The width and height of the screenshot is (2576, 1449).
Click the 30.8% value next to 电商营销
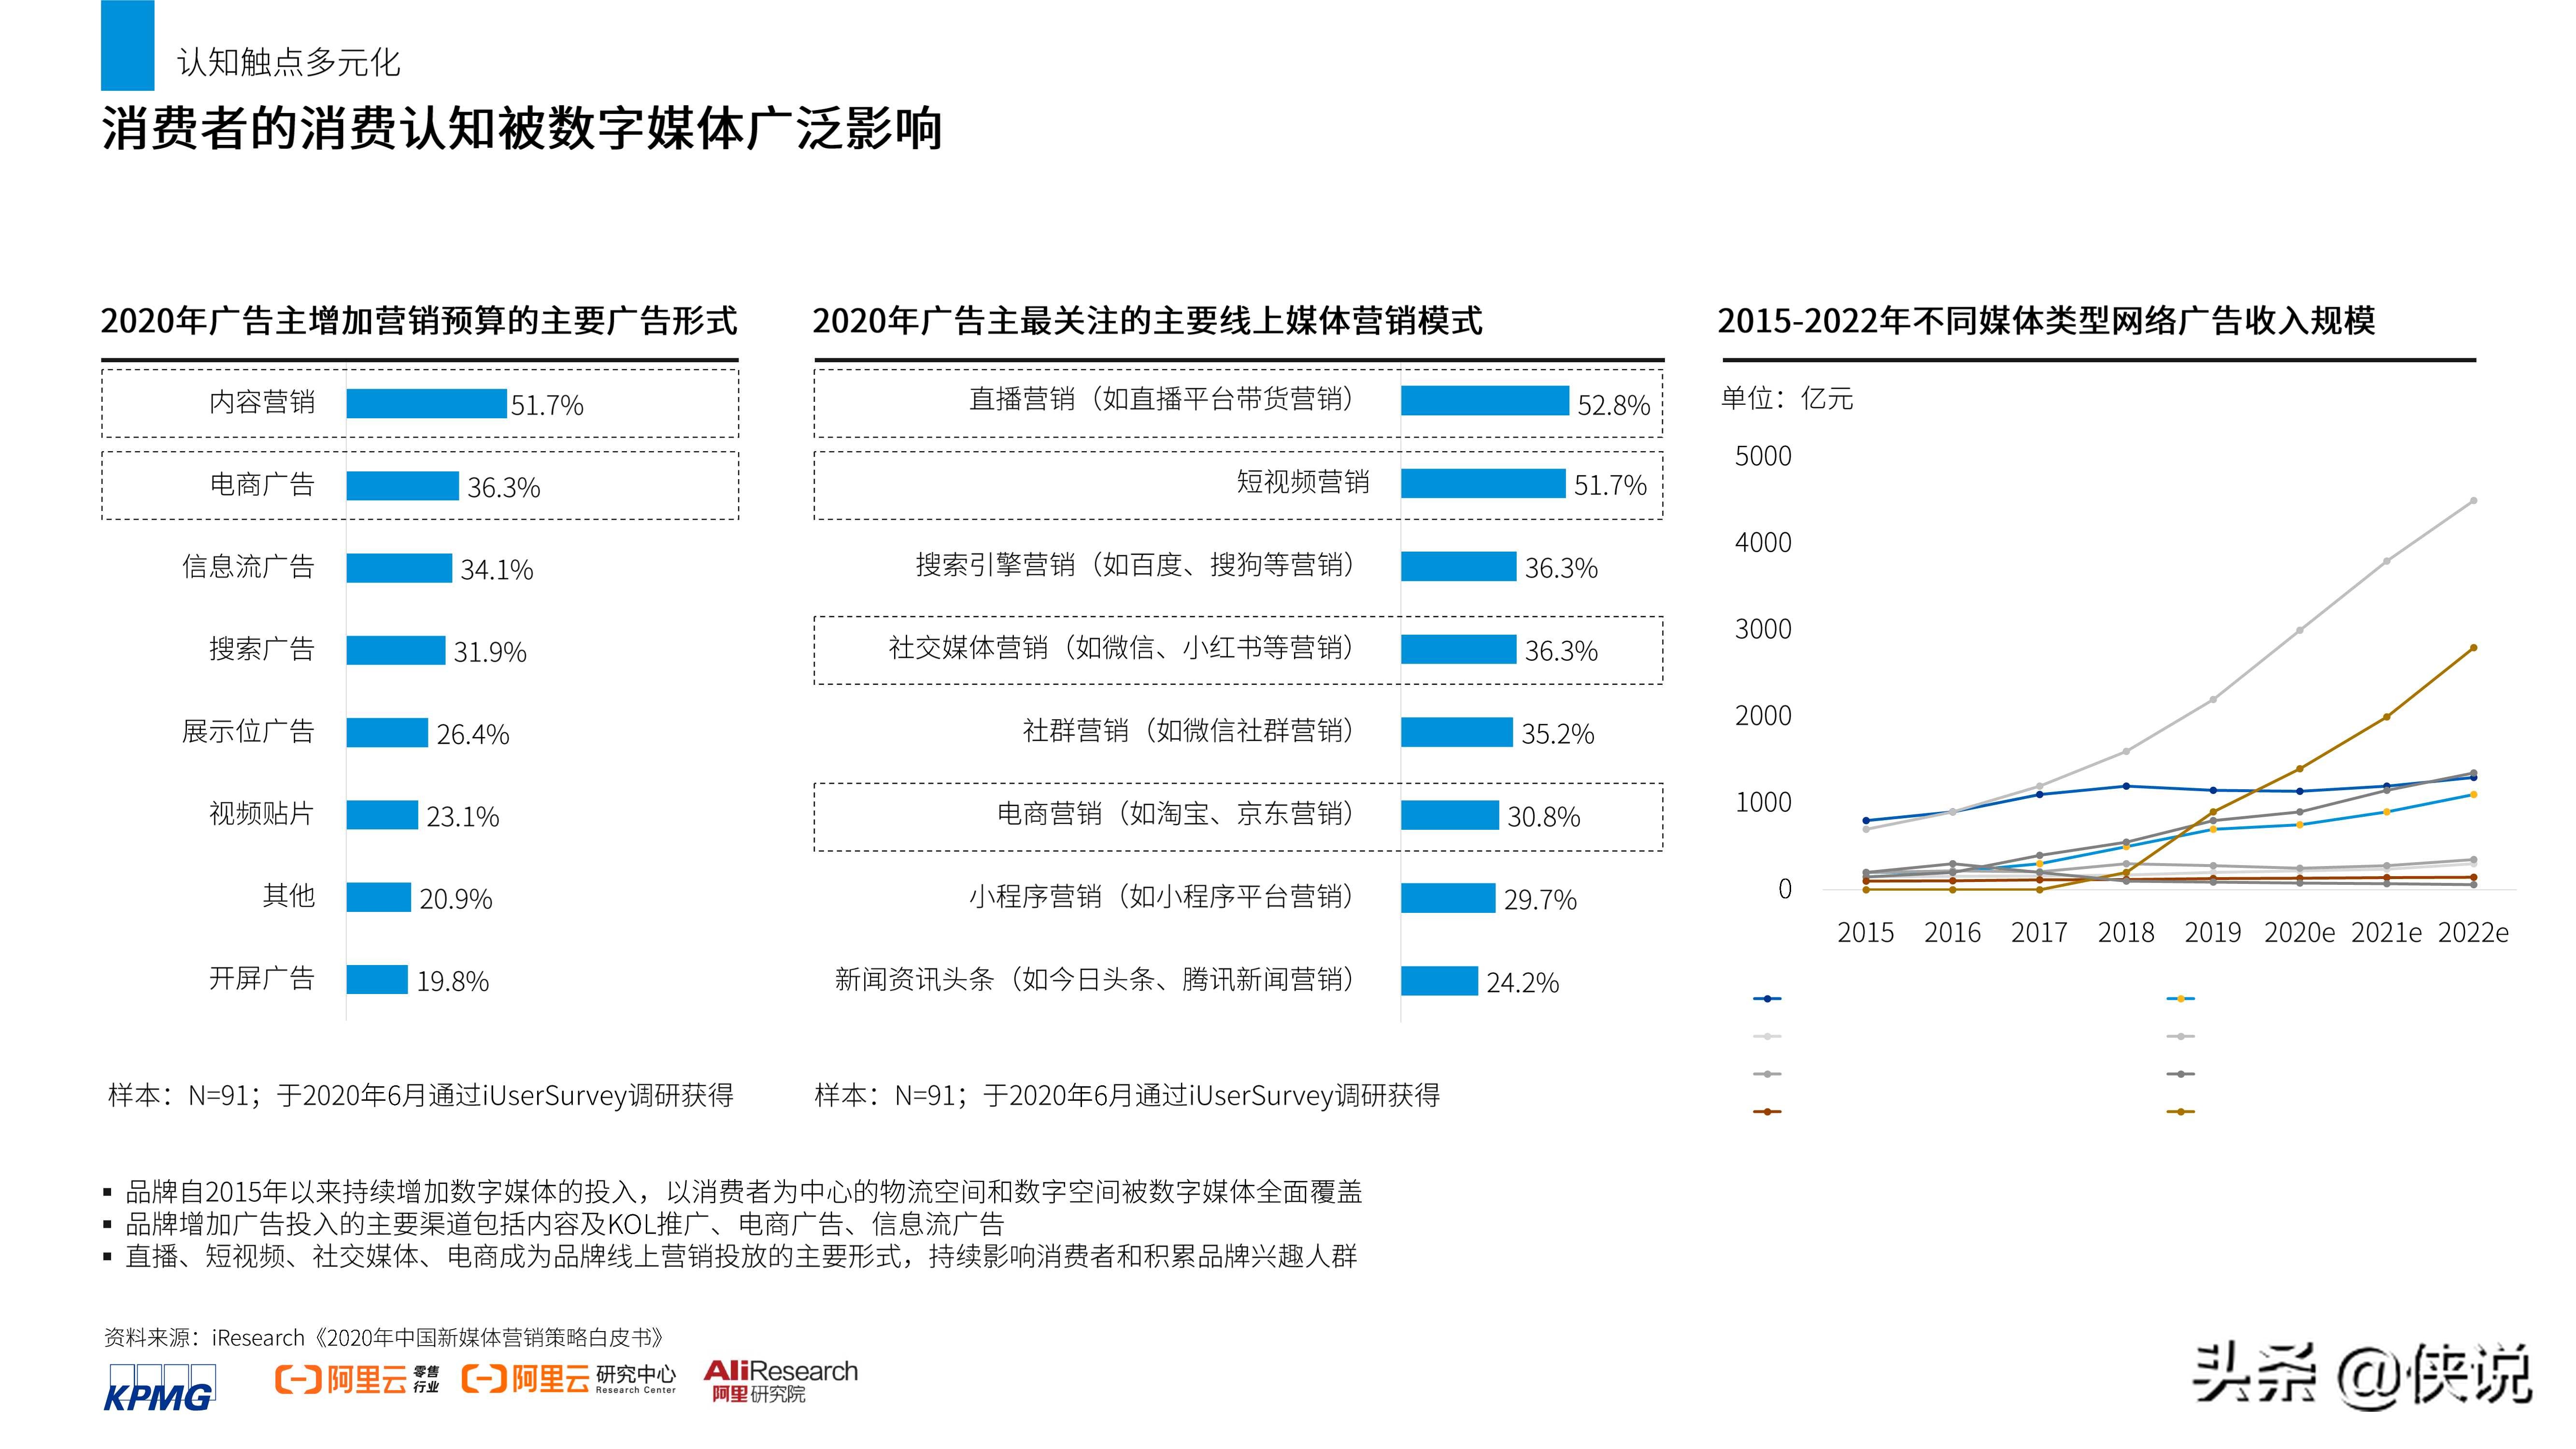1544,817
